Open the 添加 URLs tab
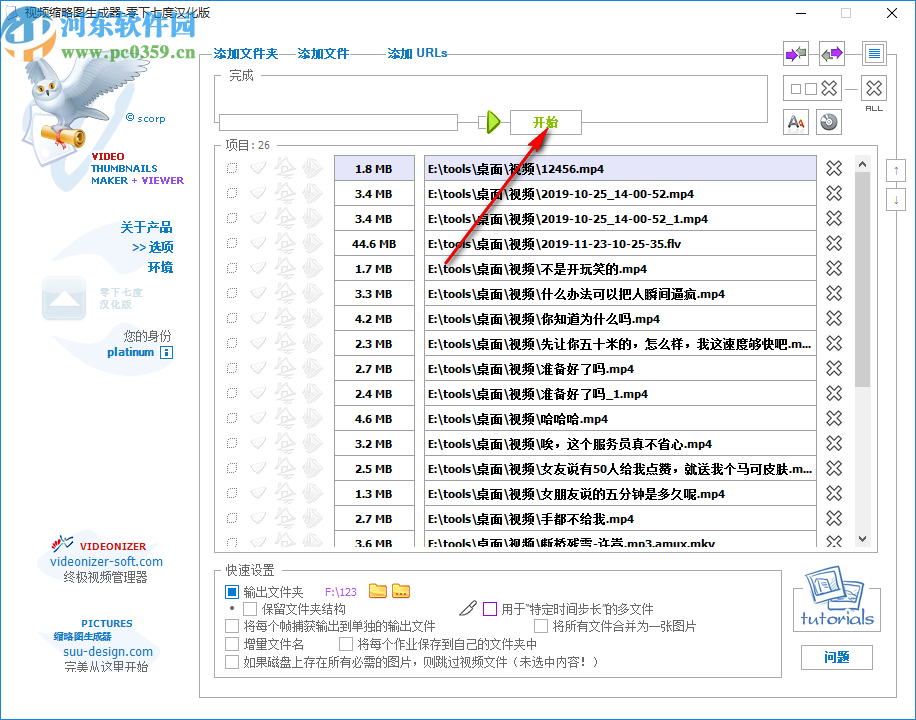Image resolution: width=916 pixels, height=720 pixels. point(417,53)
